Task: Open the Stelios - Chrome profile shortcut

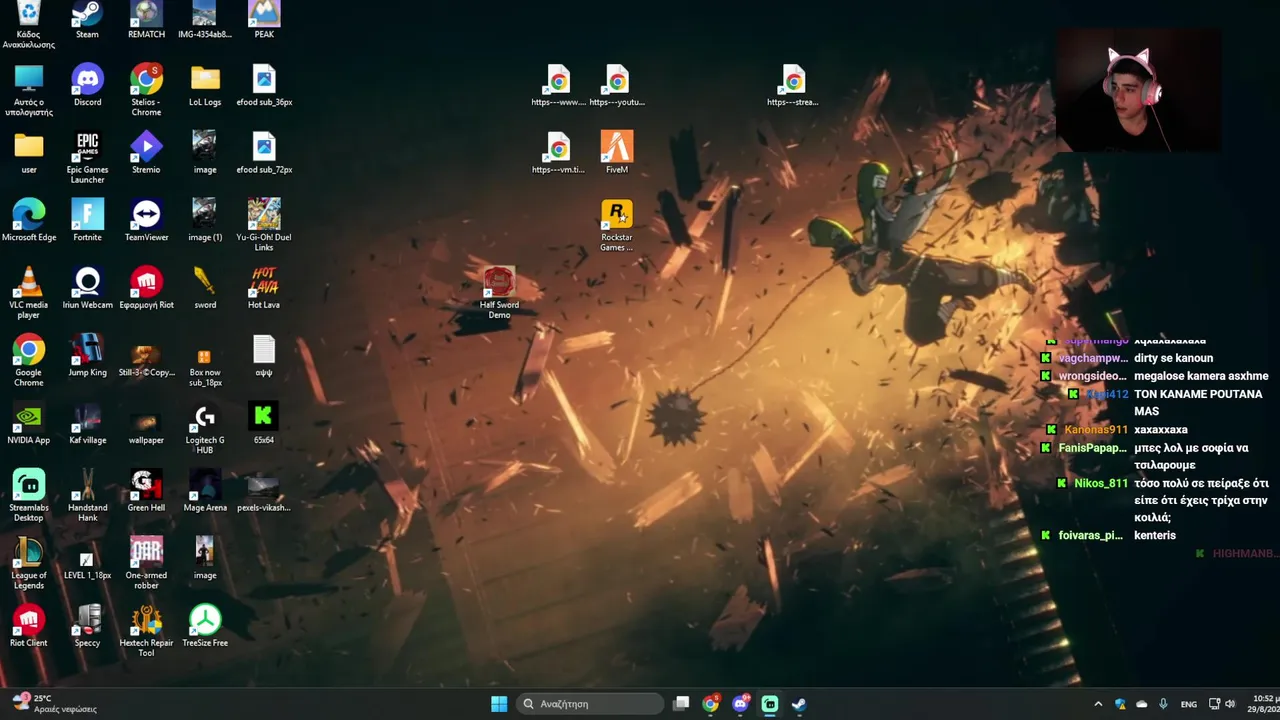Action: point(146,90)
